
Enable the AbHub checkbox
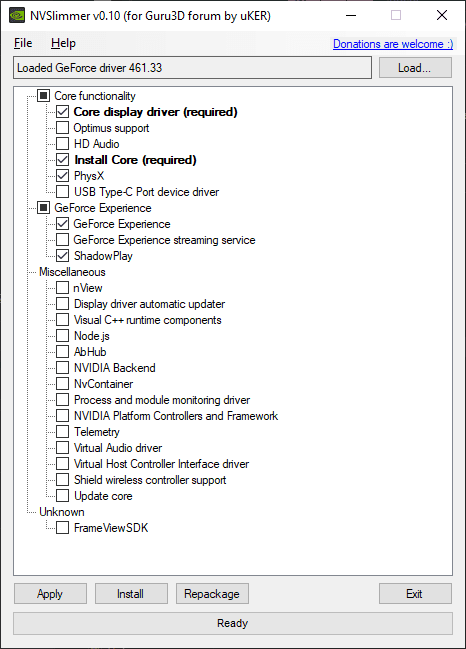click(62, 352)
